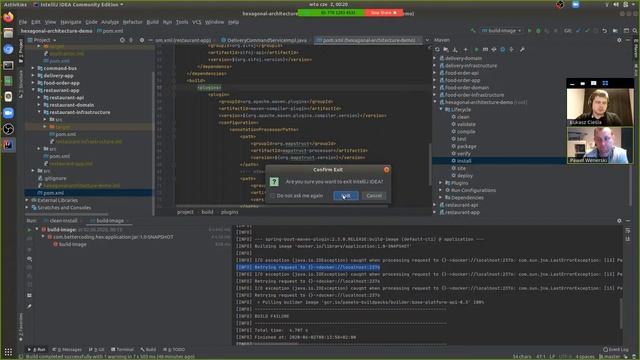Click Reimport All Maven Projects refresh icon
The width and height of the screenshot is (640, 360).
click(437, 49)
